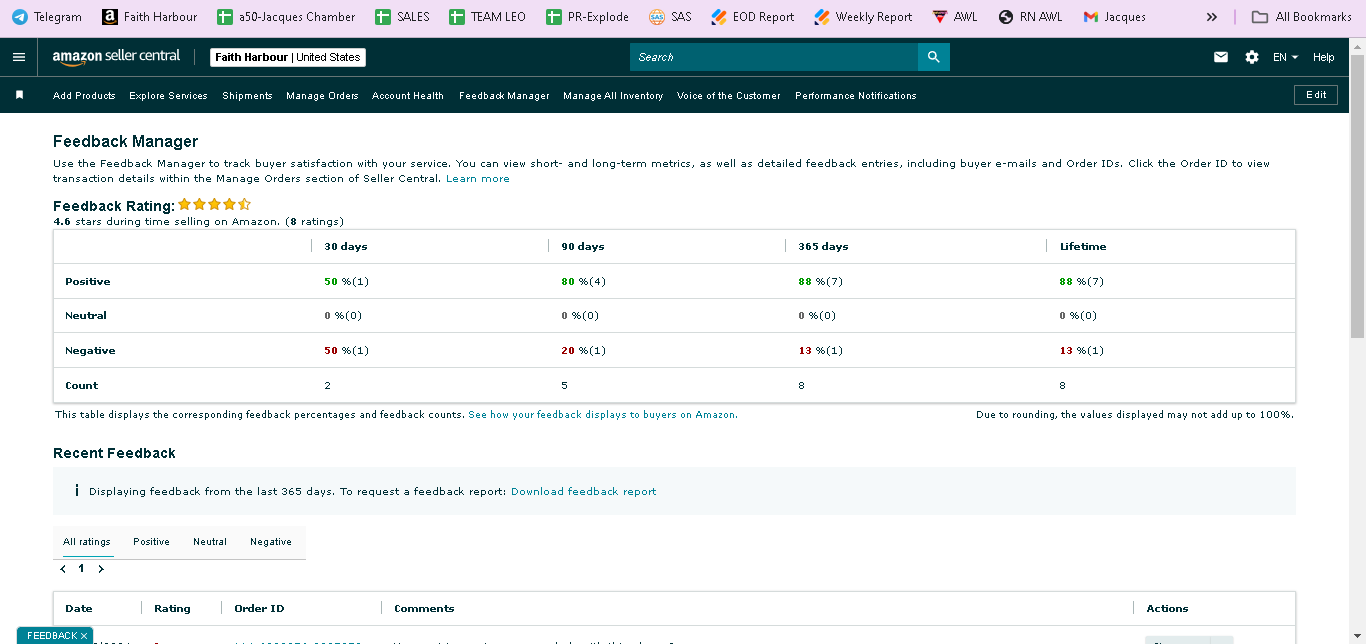The image size is (1366, 644).
Task: Open Feedback Manager in the nav bar
Action: tap(504, 96)
